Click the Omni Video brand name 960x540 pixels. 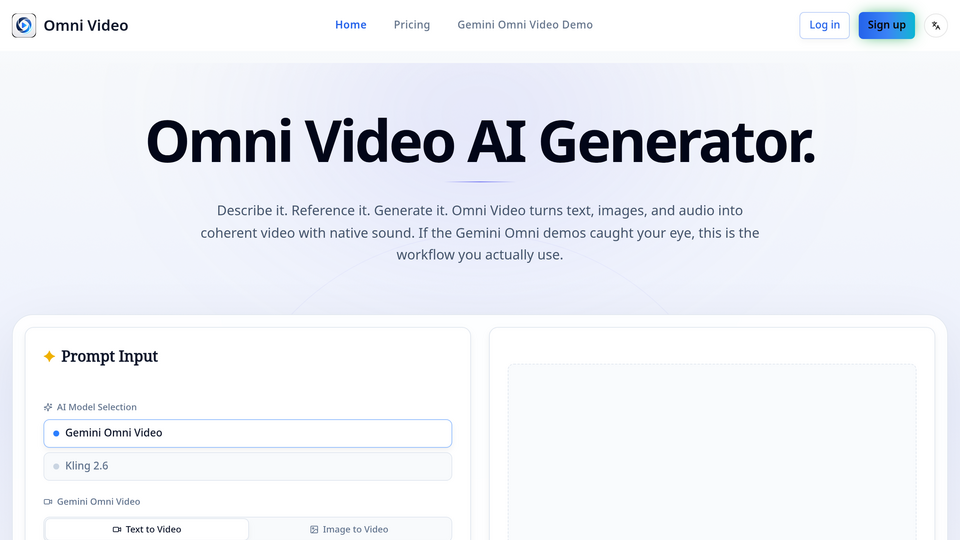pos(86,26)
